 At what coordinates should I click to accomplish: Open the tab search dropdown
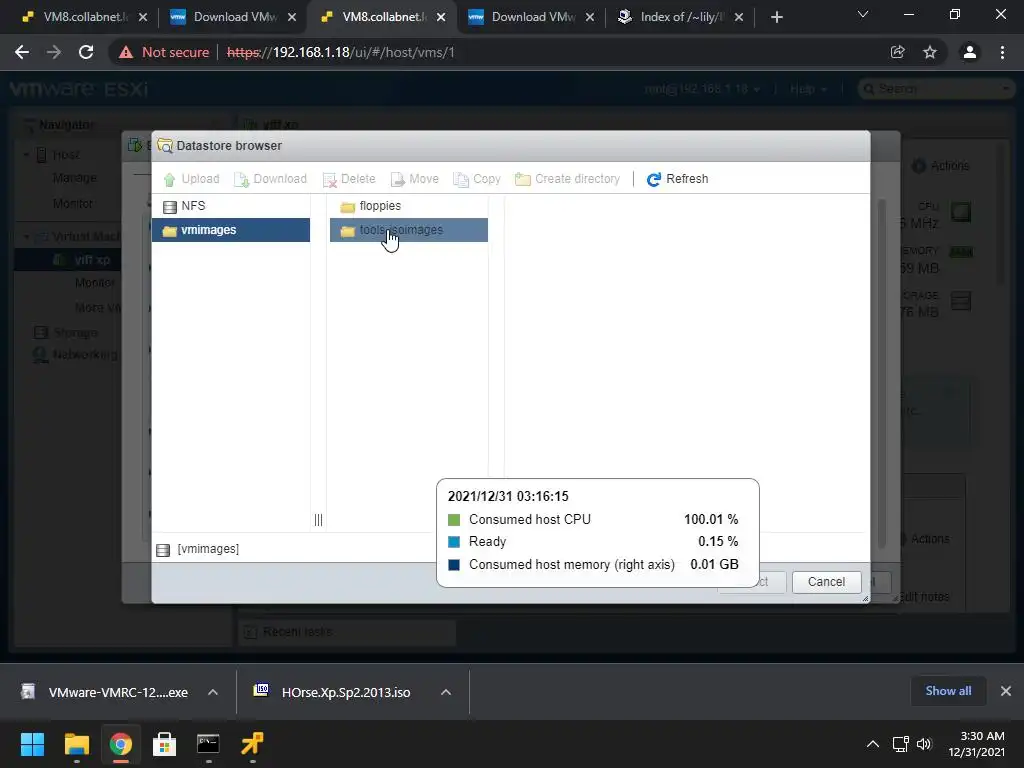863,14
